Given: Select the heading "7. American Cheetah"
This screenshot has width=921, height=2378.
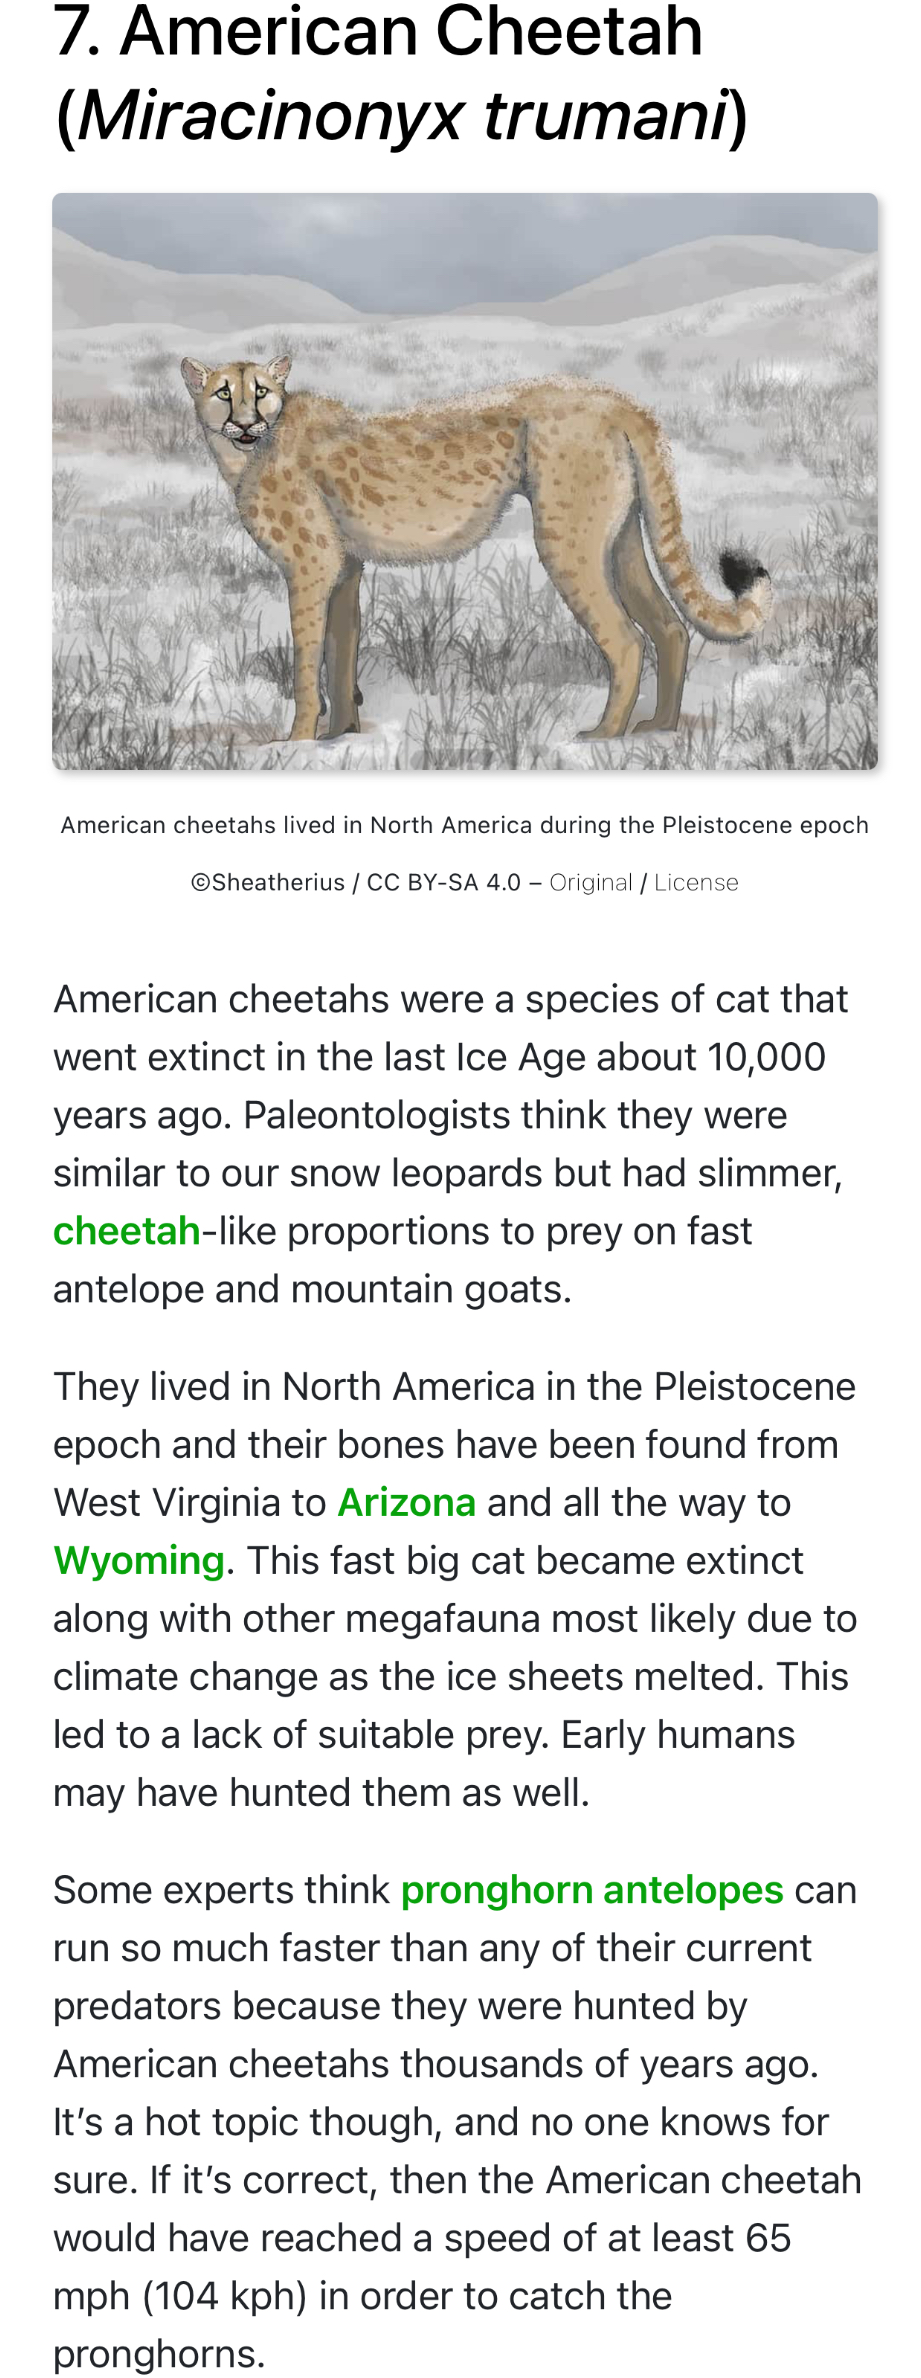Looking at the screenshot, I should click(378, 31).
